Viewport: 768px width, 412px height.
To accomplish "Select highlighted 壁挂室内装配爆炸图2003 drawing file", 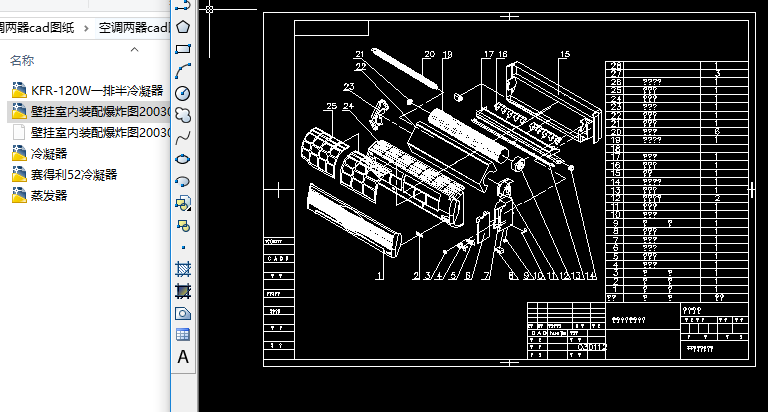I will (89, 112).
